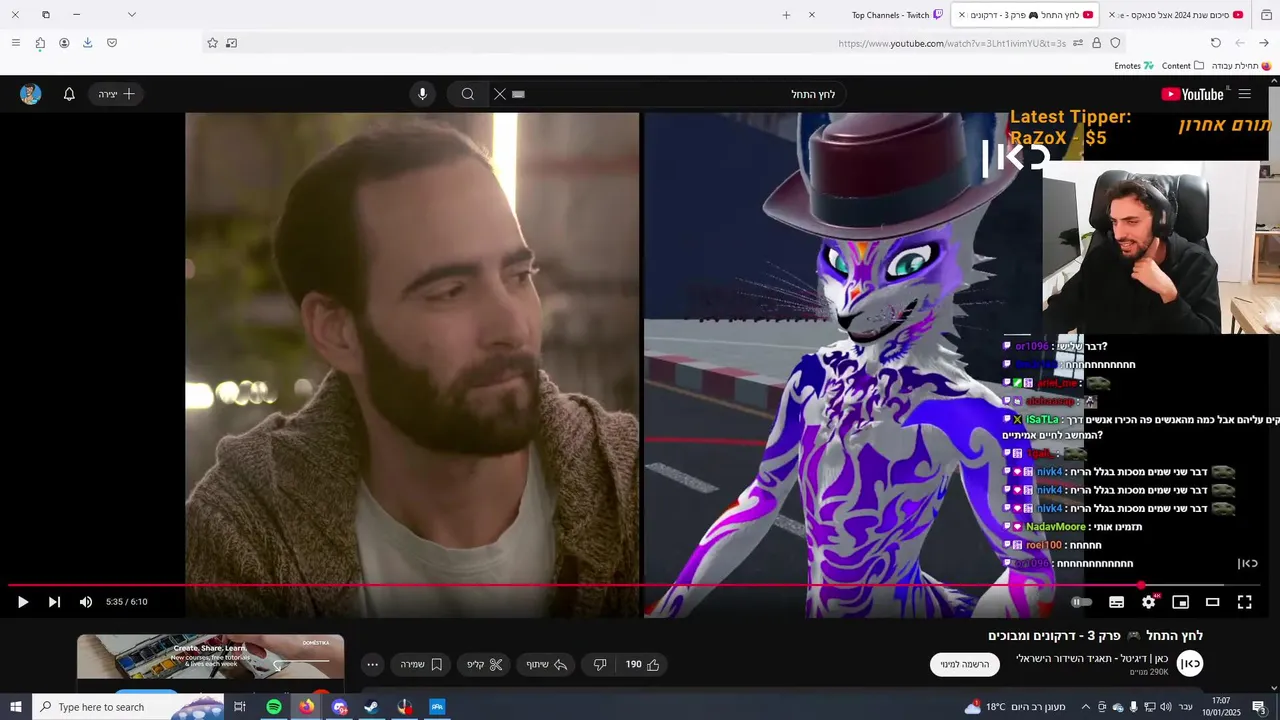Image resolution: width=1280 pixels, height=720 pixels.
Task: Bookmark this page with the star icon
Action: pyautogui.click(x=212, y=43)
